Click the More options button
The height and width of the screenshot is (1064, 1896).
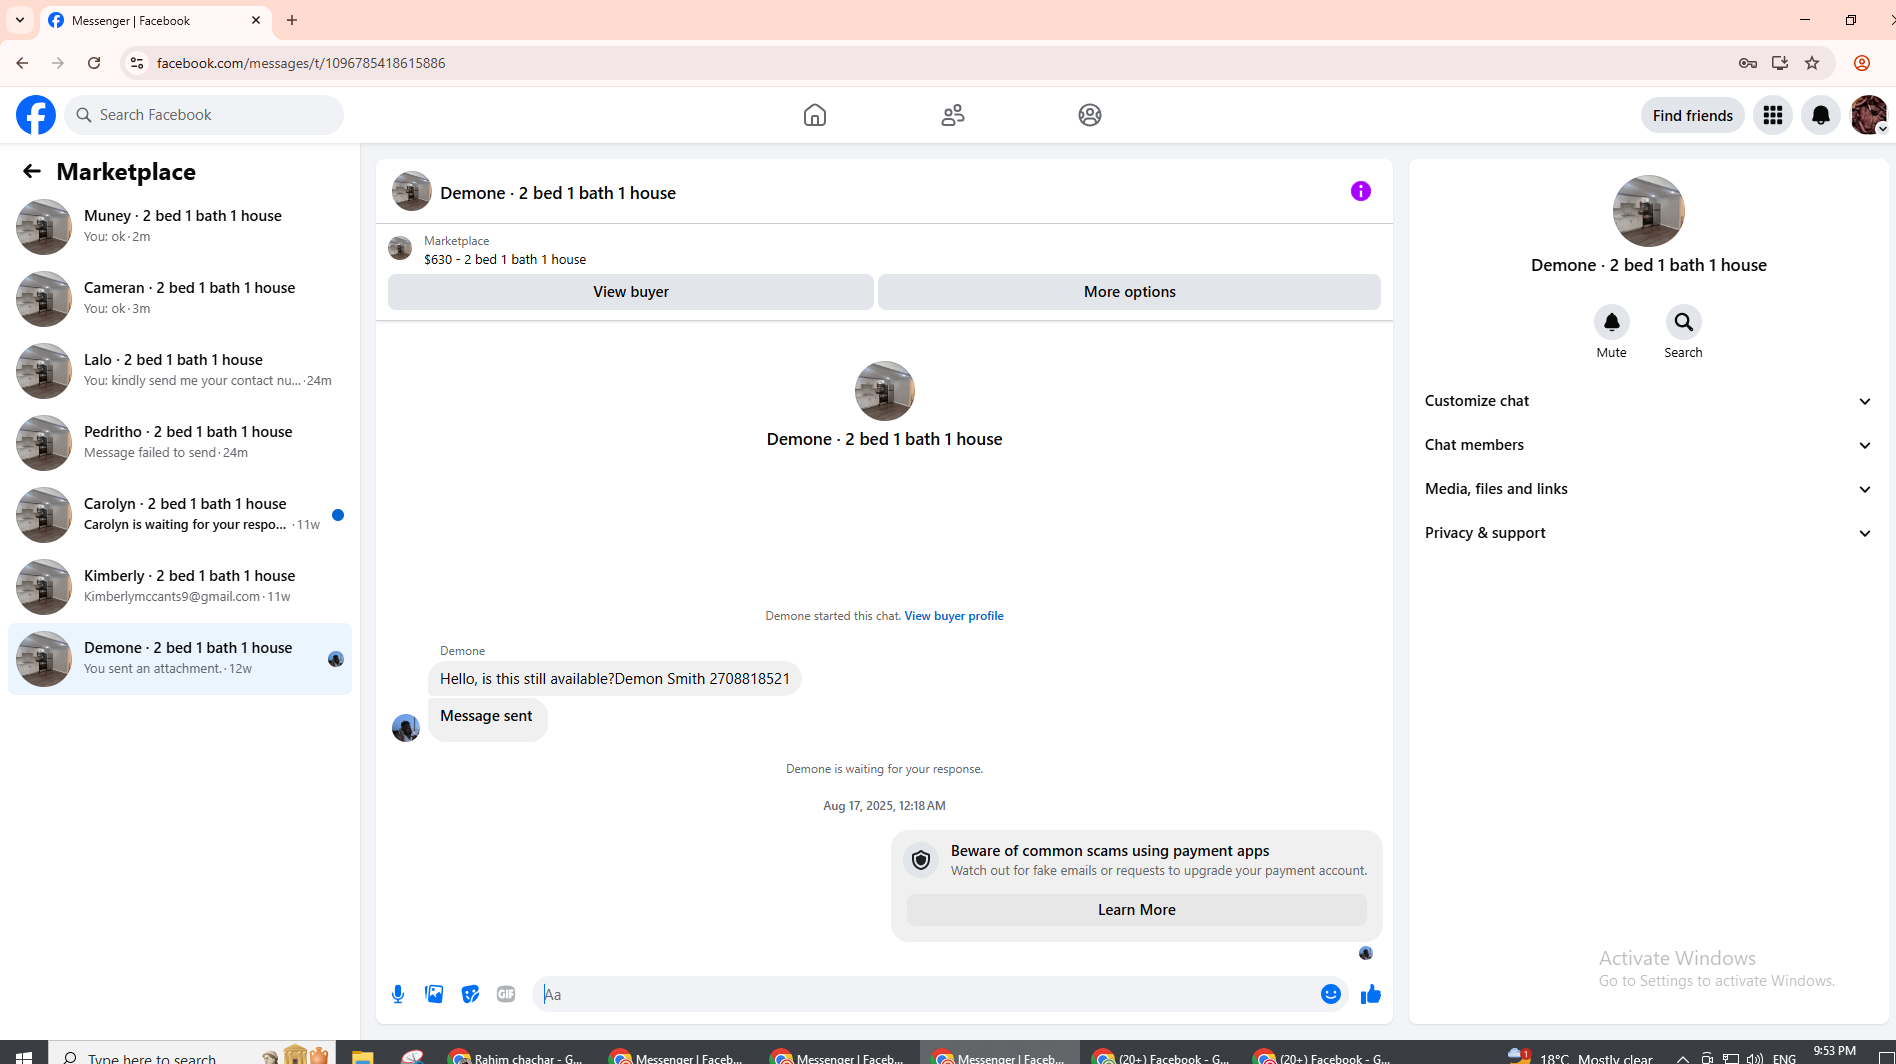click(1130, 292)
